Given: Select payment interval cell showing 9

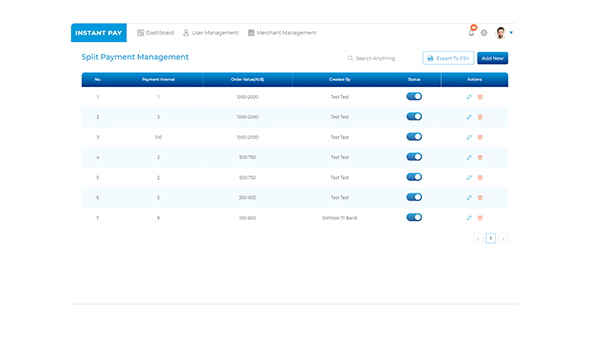Looking at the screenshot, I should click(158, 218).
